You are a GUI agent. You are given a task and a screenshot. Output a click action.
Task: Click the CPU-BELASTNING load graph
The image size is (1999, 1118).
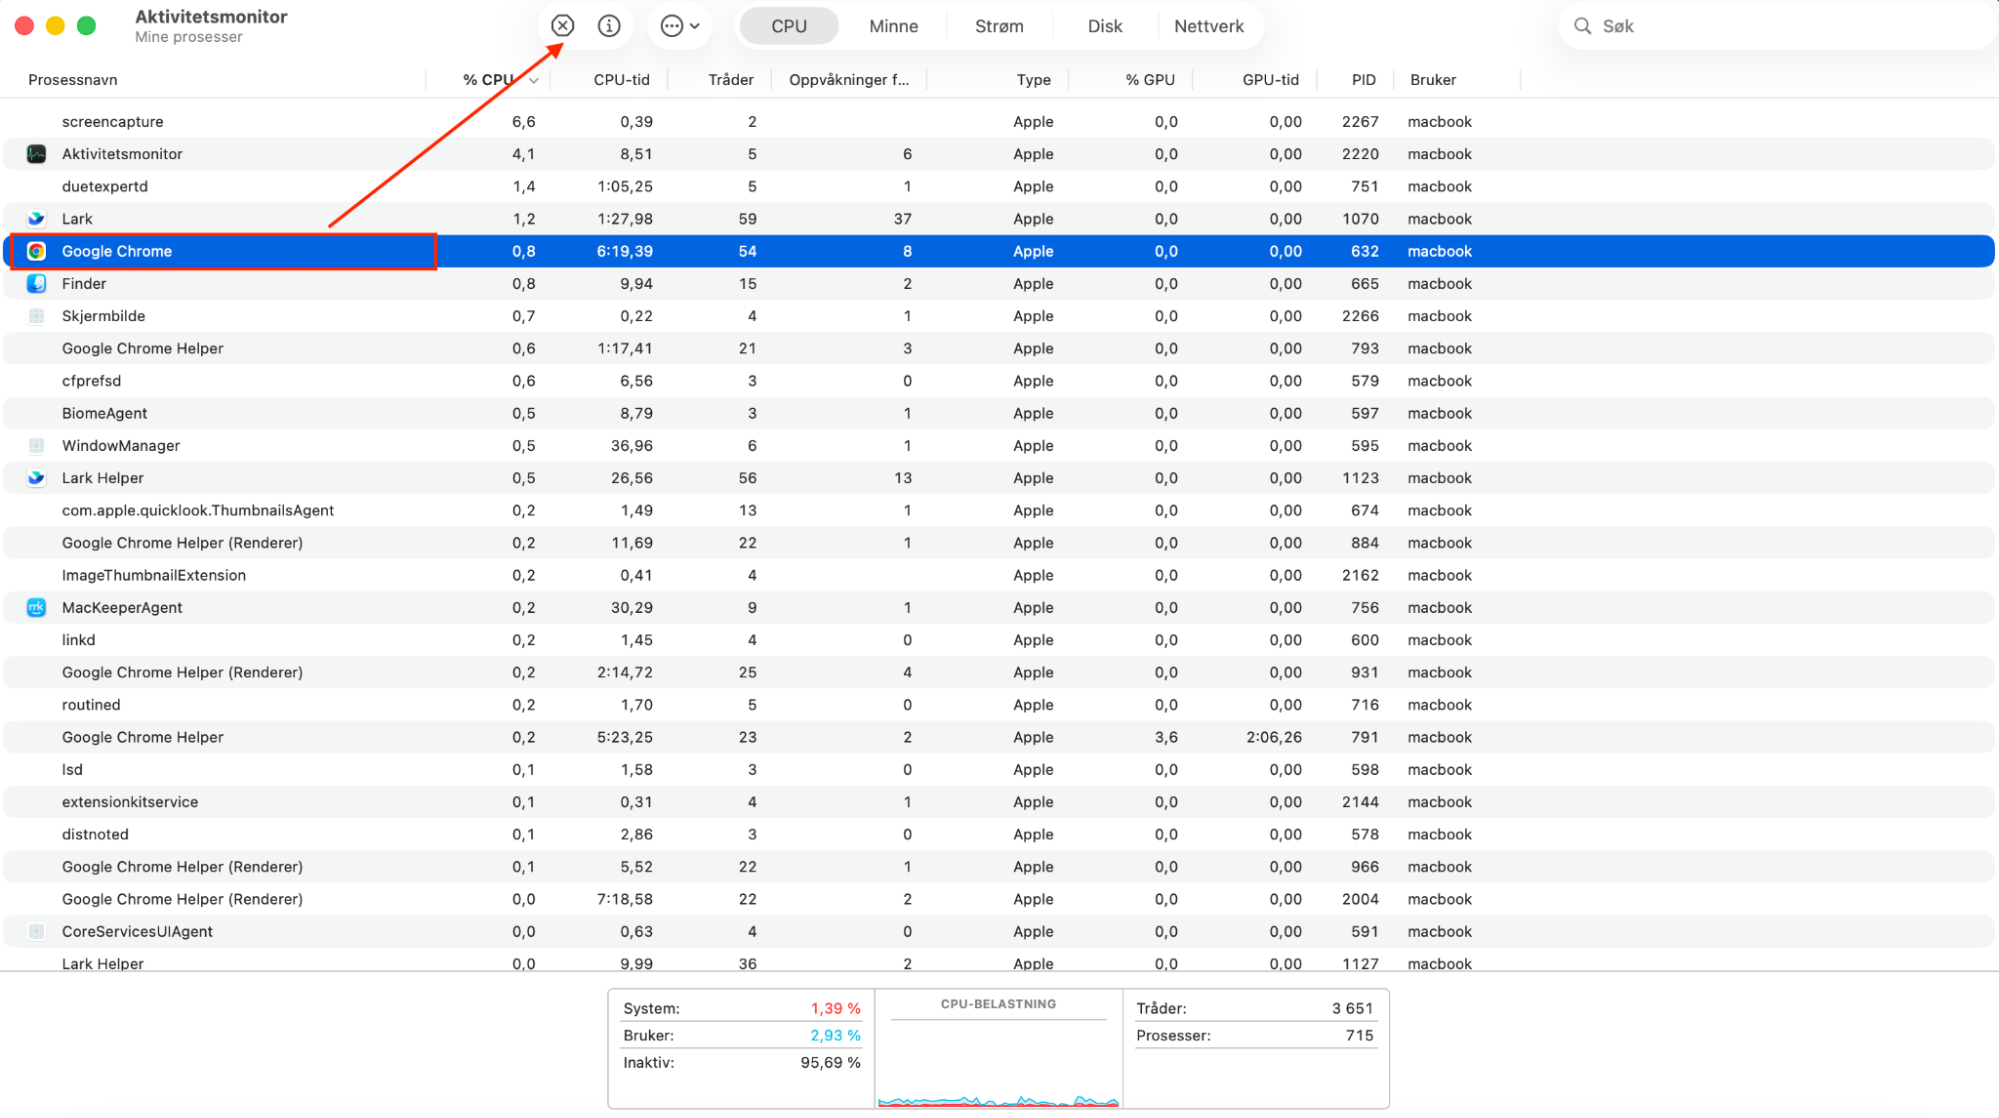(x=998, y=1065)
